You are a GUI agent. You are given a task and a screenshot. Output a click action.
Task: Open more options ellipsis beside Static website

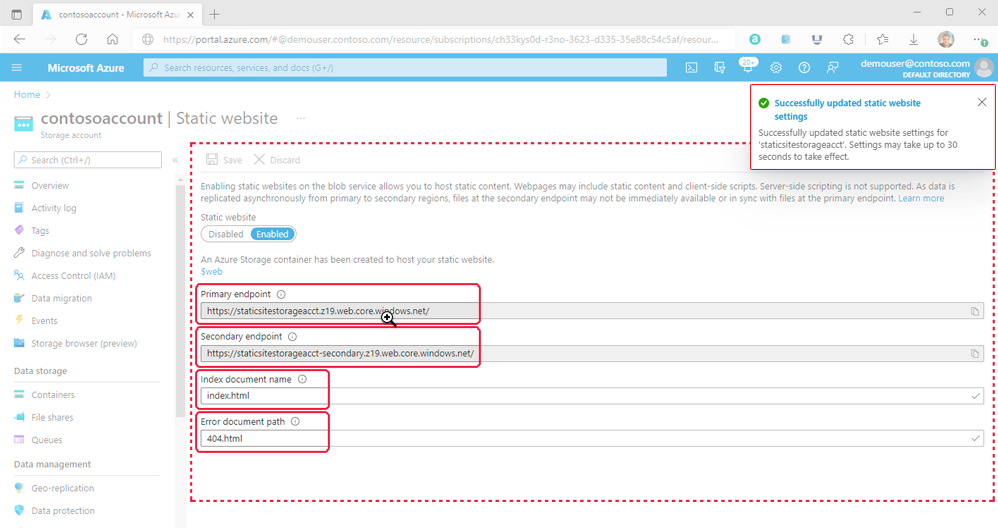[301, 118]
